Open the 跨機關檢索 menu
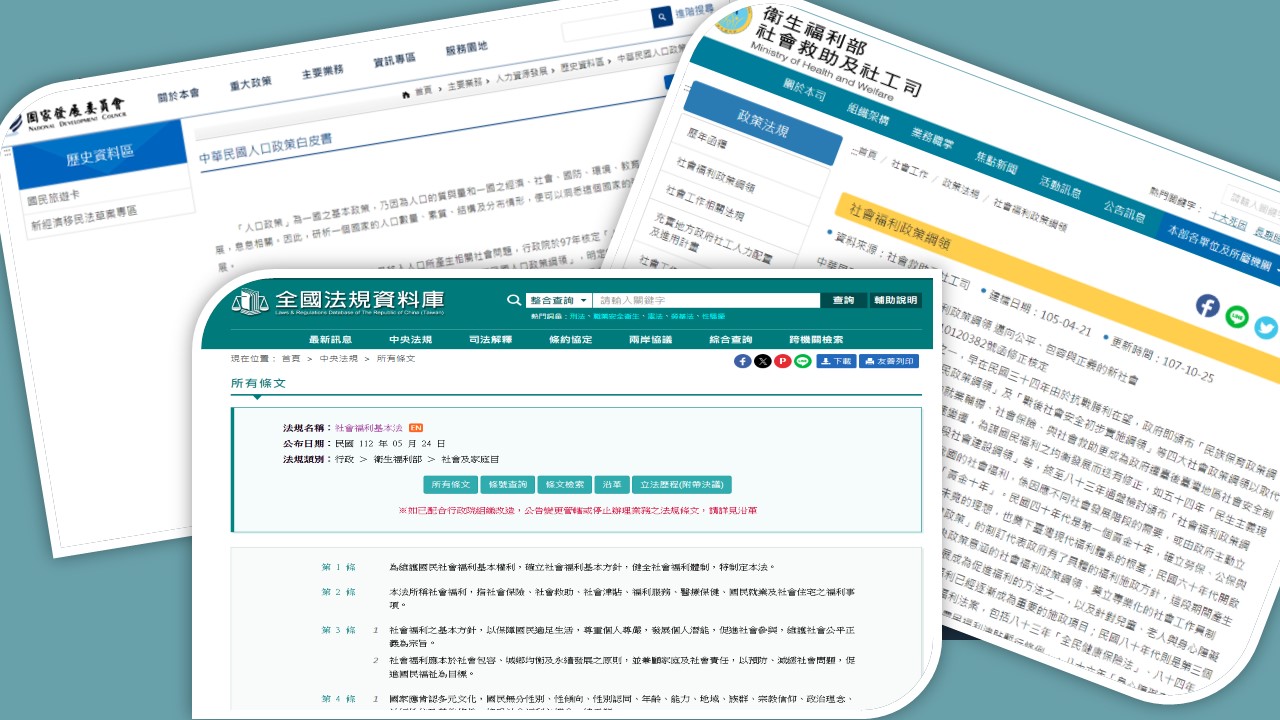This screenshot has height=720, width=1280. [x=815, y=339]
